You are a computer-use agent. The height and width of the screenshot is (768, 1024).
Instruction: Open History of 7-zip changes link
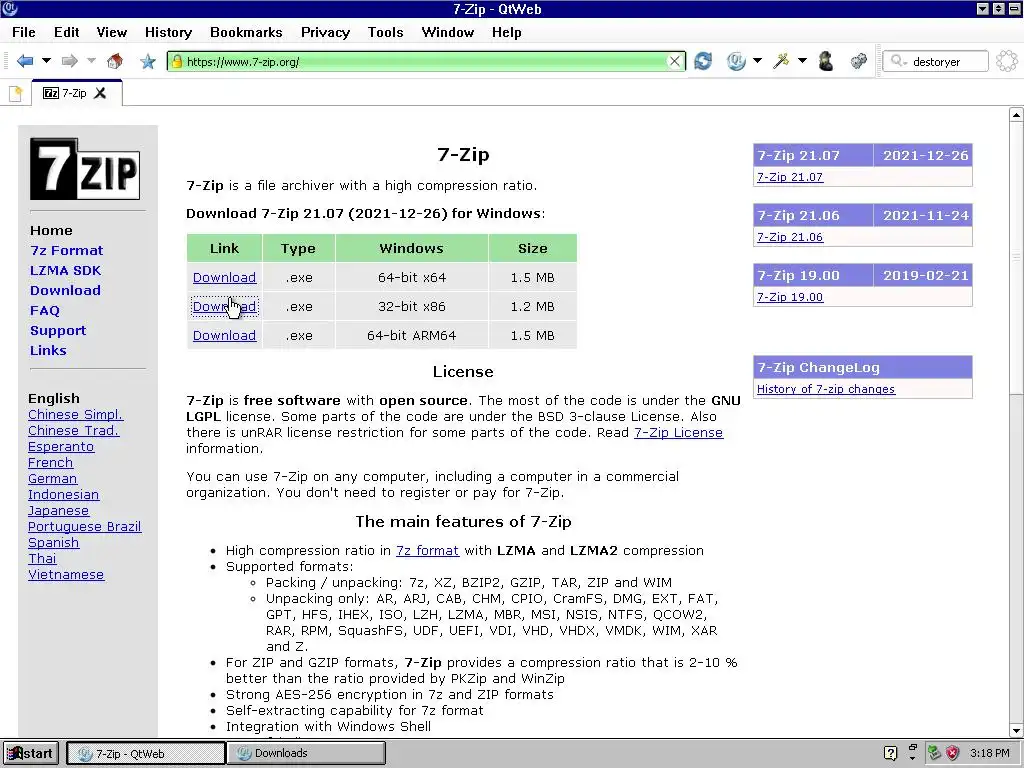pyautogui.click(x=825, y=389)
